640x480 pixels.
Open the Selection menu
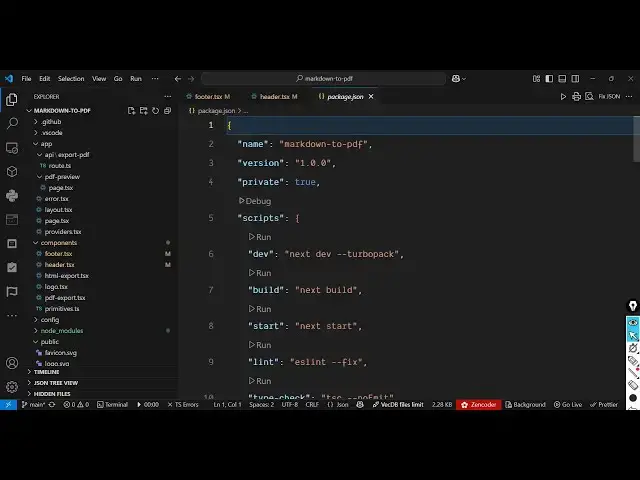[71, 79]
